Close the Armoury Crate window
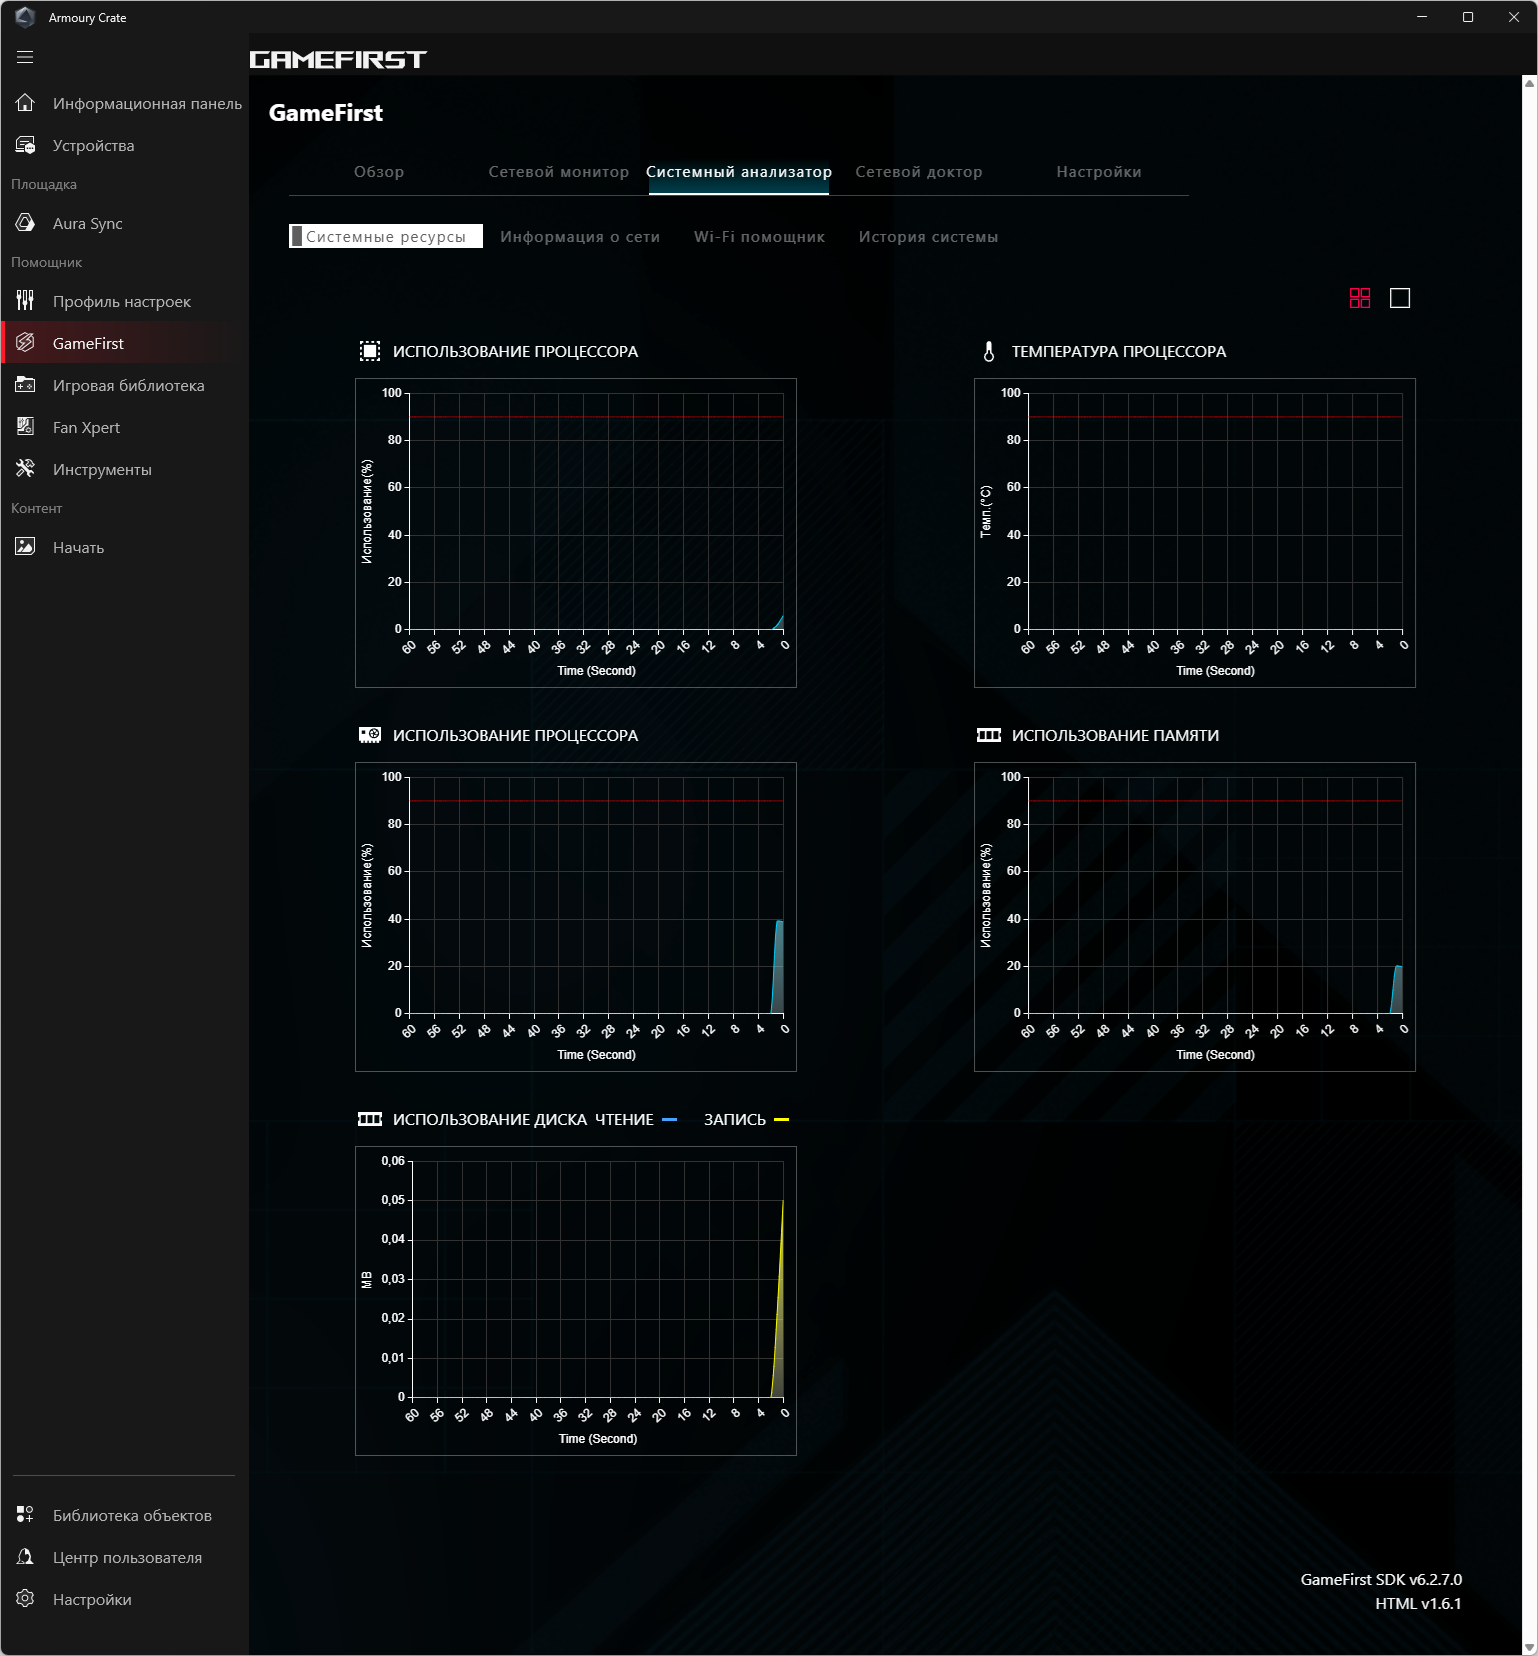This screenshot has width=1538, height=1656. [x=1514, y=17]
